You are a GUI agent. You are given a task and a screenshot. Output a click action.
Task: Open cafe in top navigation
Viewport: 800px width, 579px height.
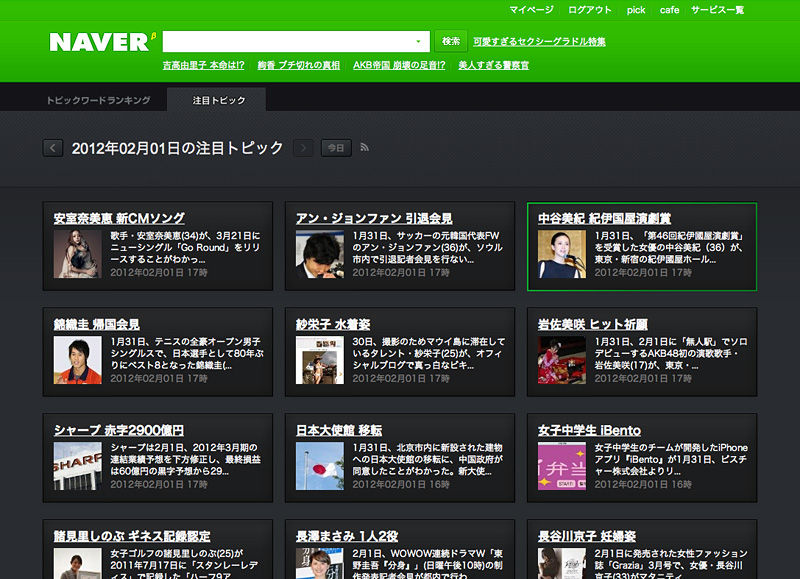coord(669,10)
